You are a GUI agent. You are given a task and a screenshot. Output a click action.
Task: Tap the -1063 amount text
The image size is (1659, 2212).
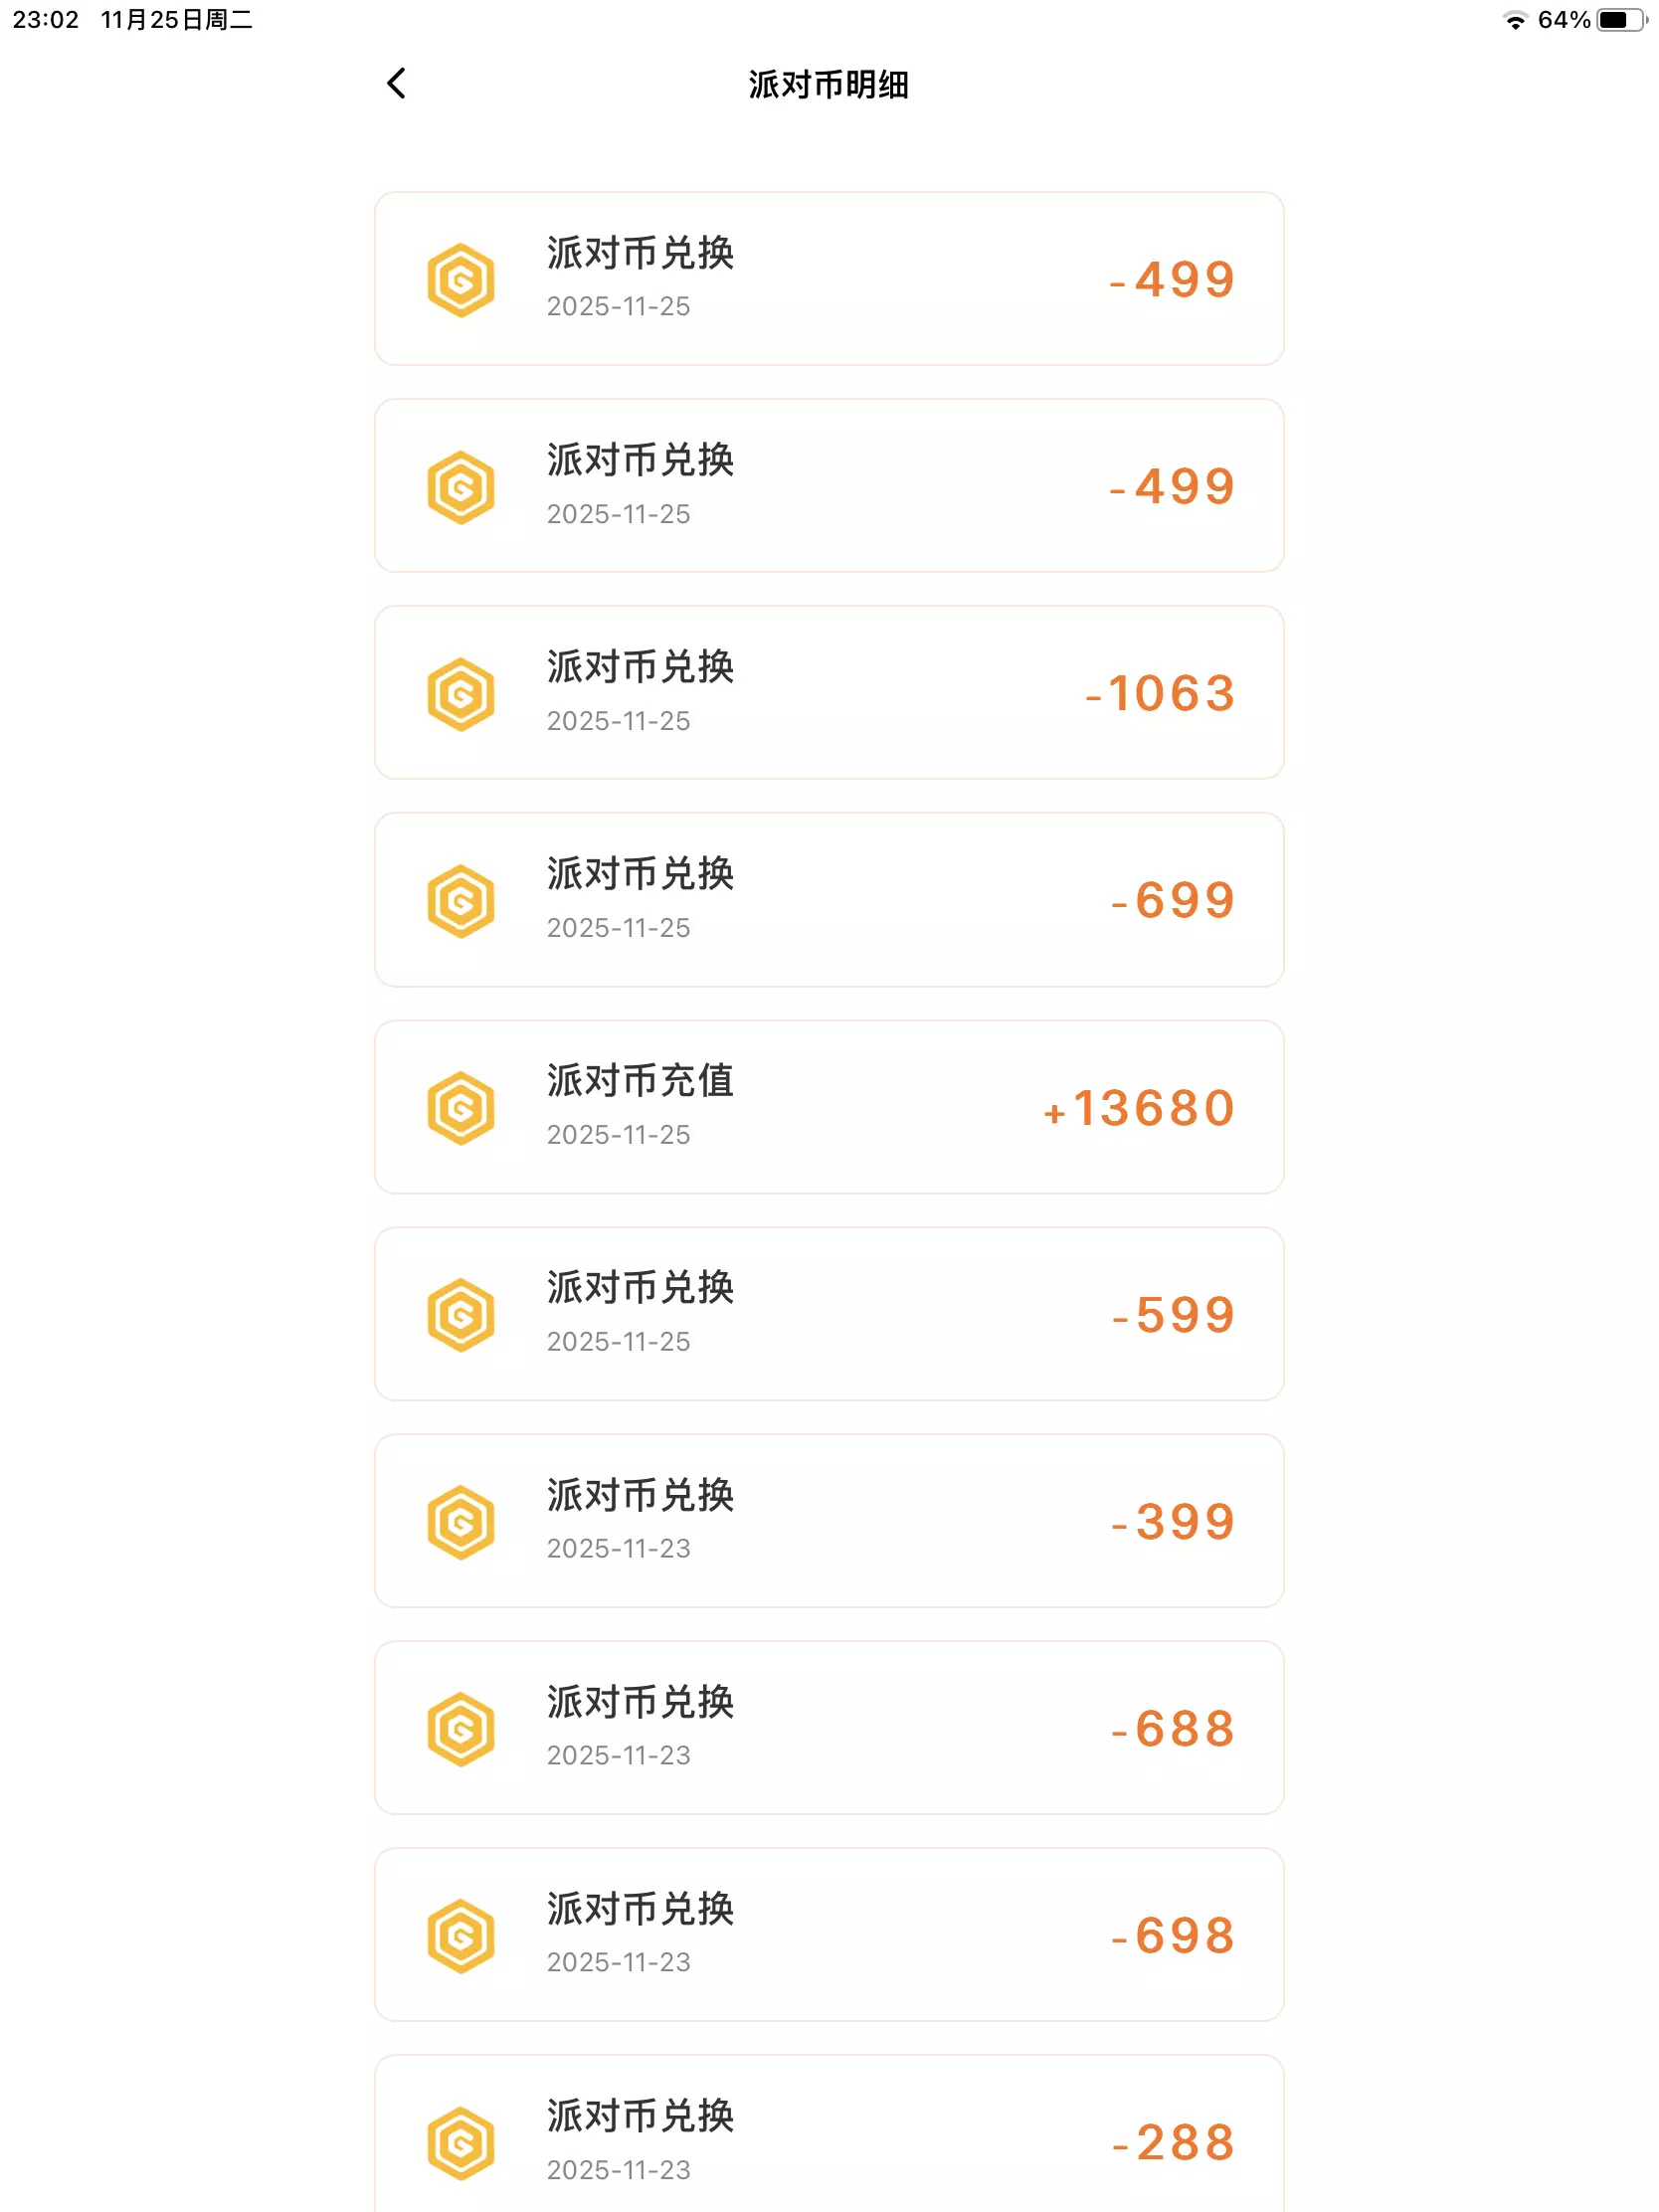[1160, 693]
